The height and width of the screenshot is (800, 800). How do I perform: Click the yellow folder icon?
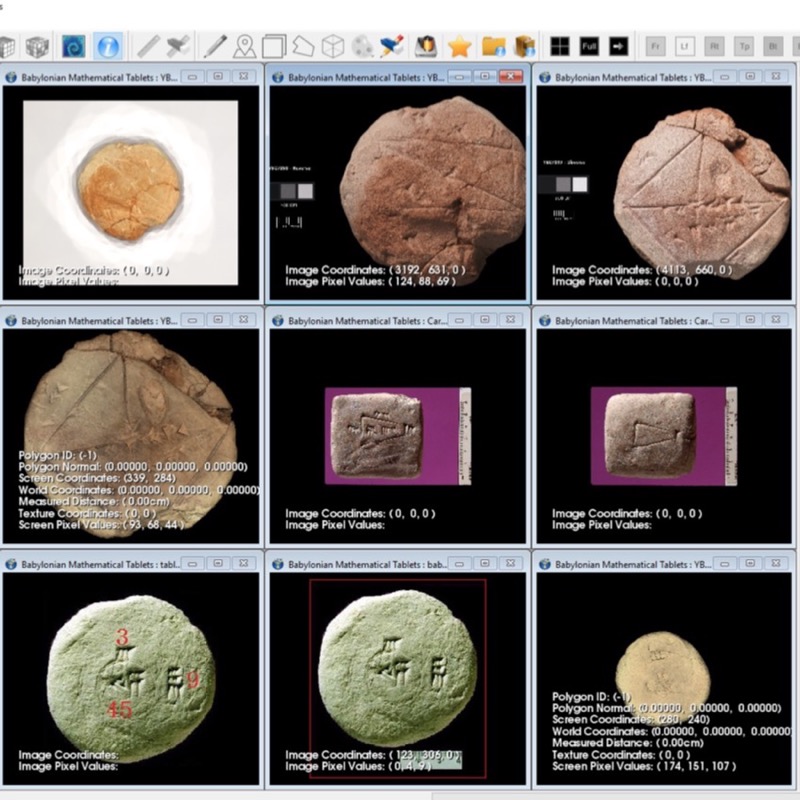[493, 46]
